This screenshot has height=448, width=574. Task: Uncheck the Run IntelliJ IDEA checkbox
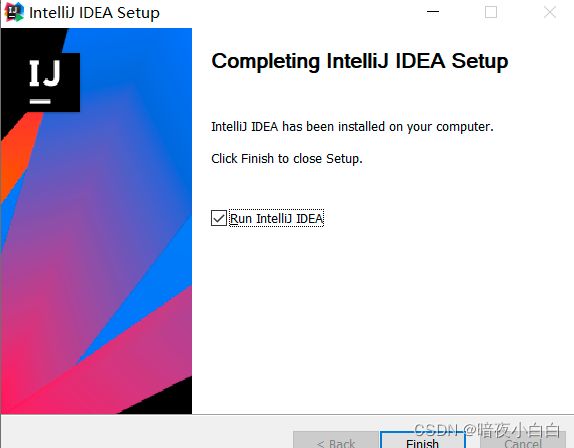tap(219, 218)
